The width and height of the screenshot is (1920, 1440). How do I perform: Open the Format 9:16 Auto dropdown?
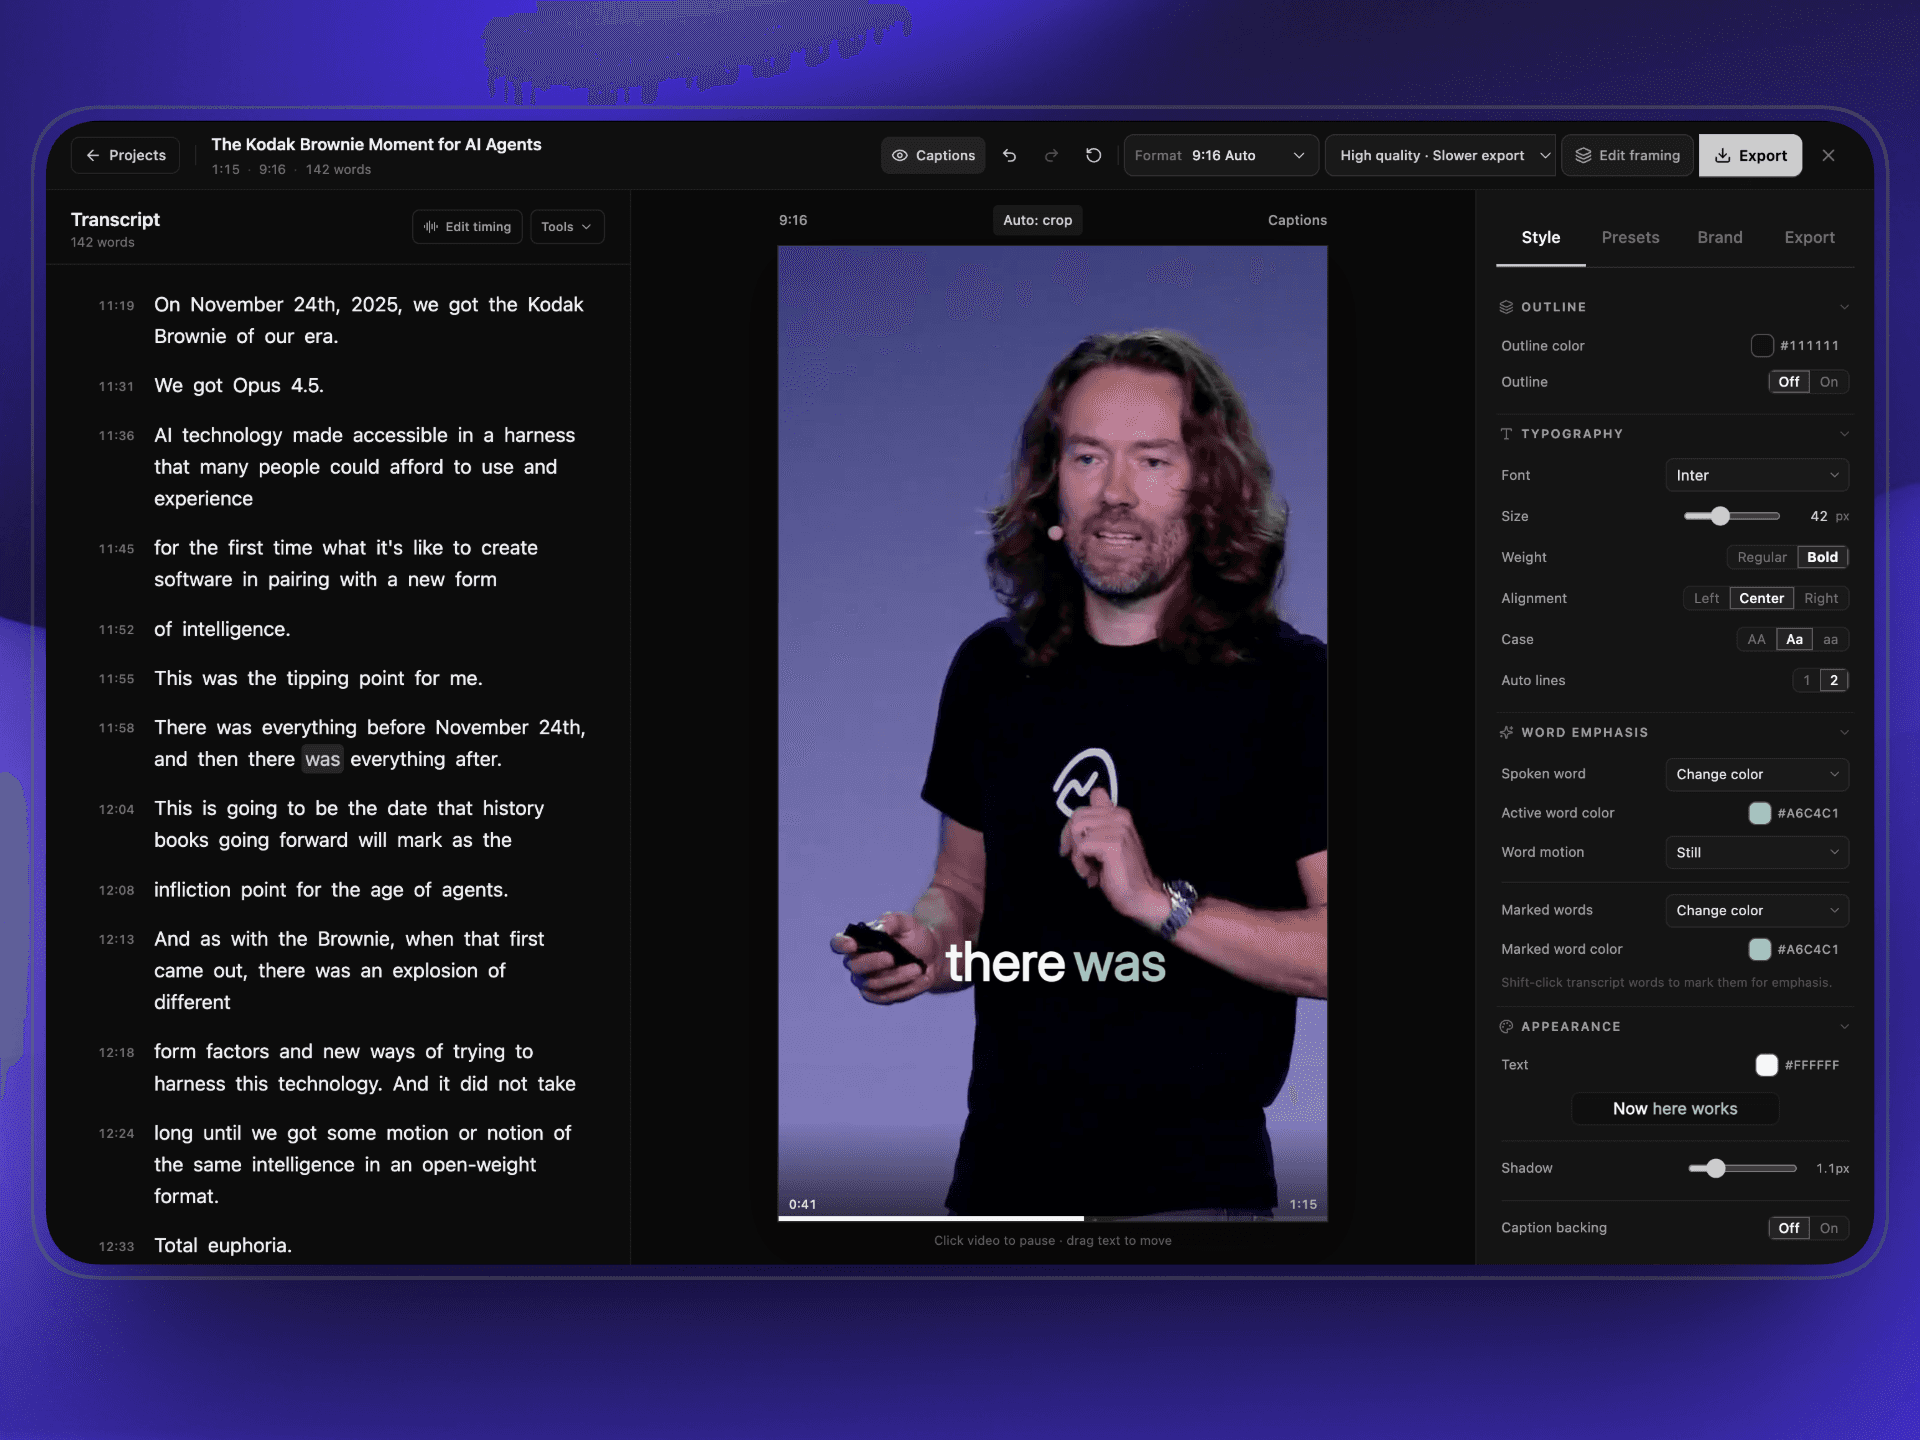tap(1221, 156)
